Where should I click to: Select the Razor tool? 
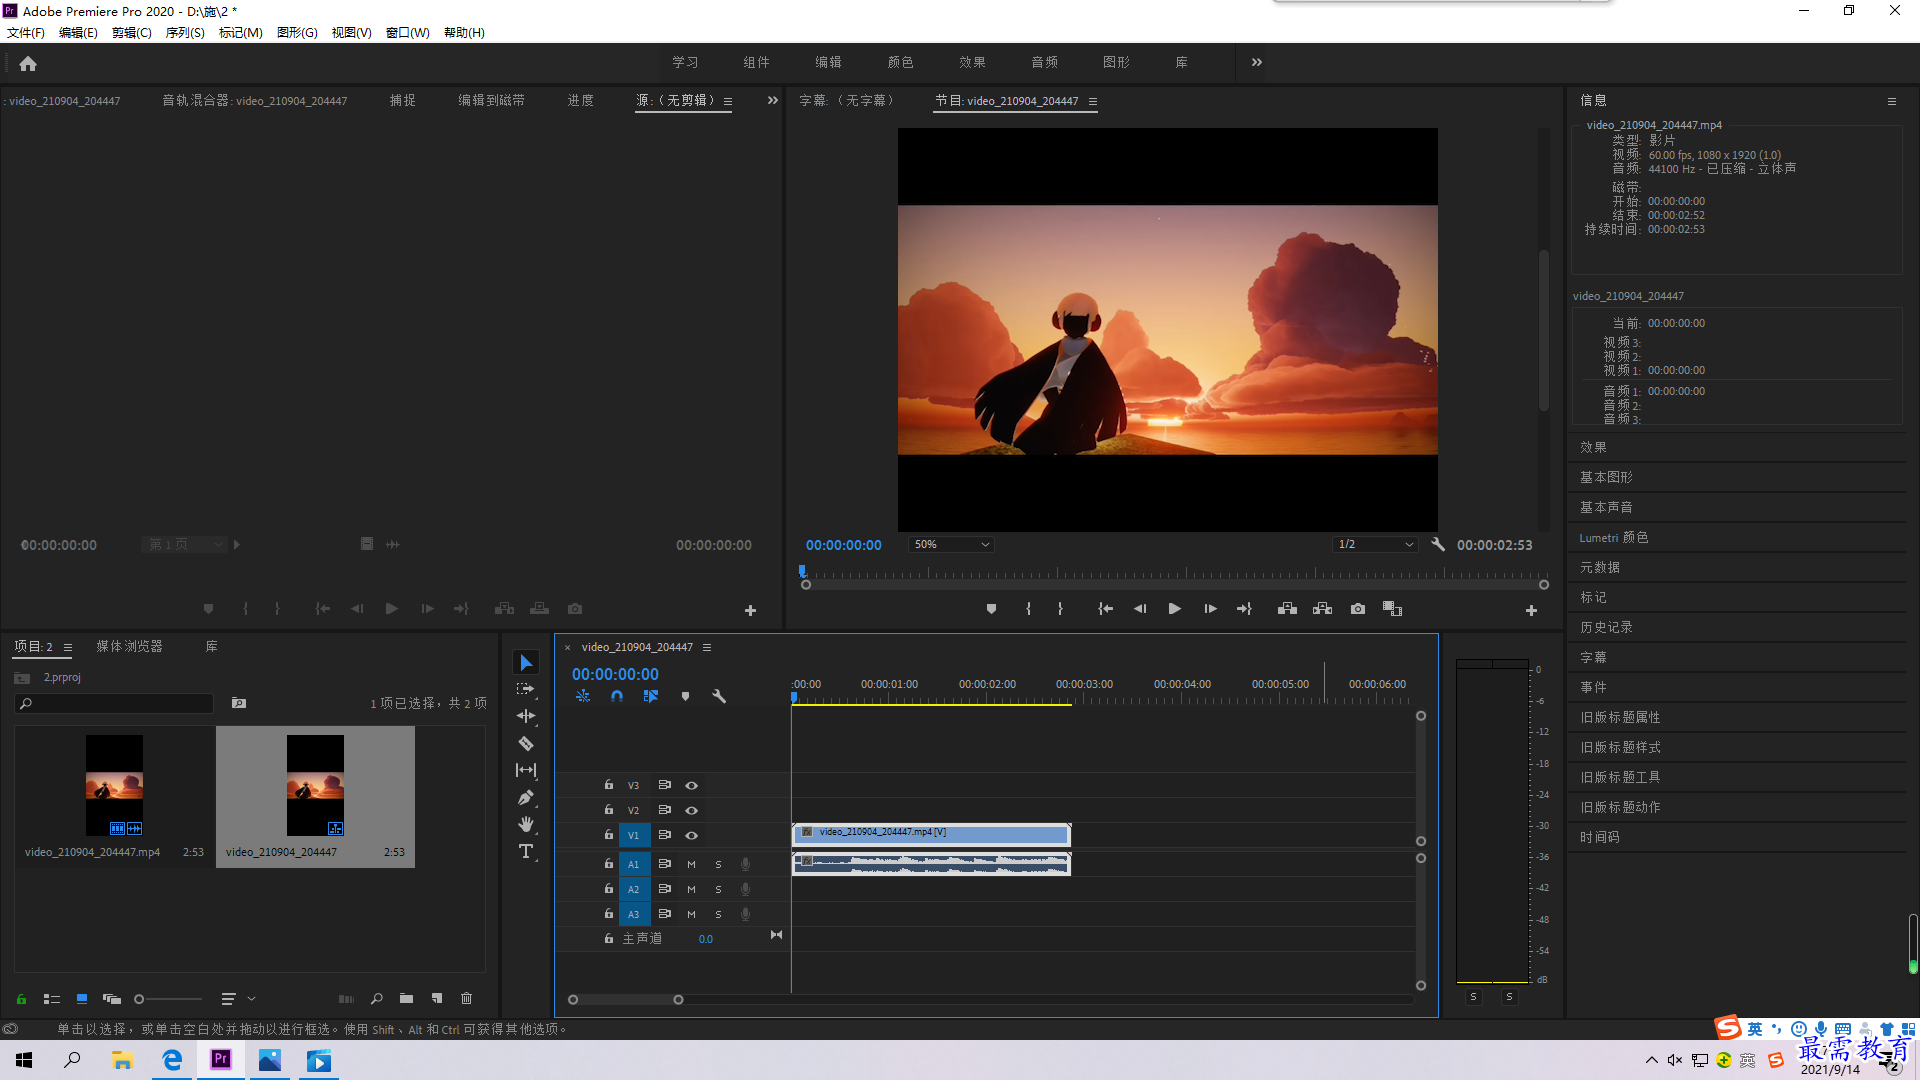pyautogui.click(x=526, y=744)
